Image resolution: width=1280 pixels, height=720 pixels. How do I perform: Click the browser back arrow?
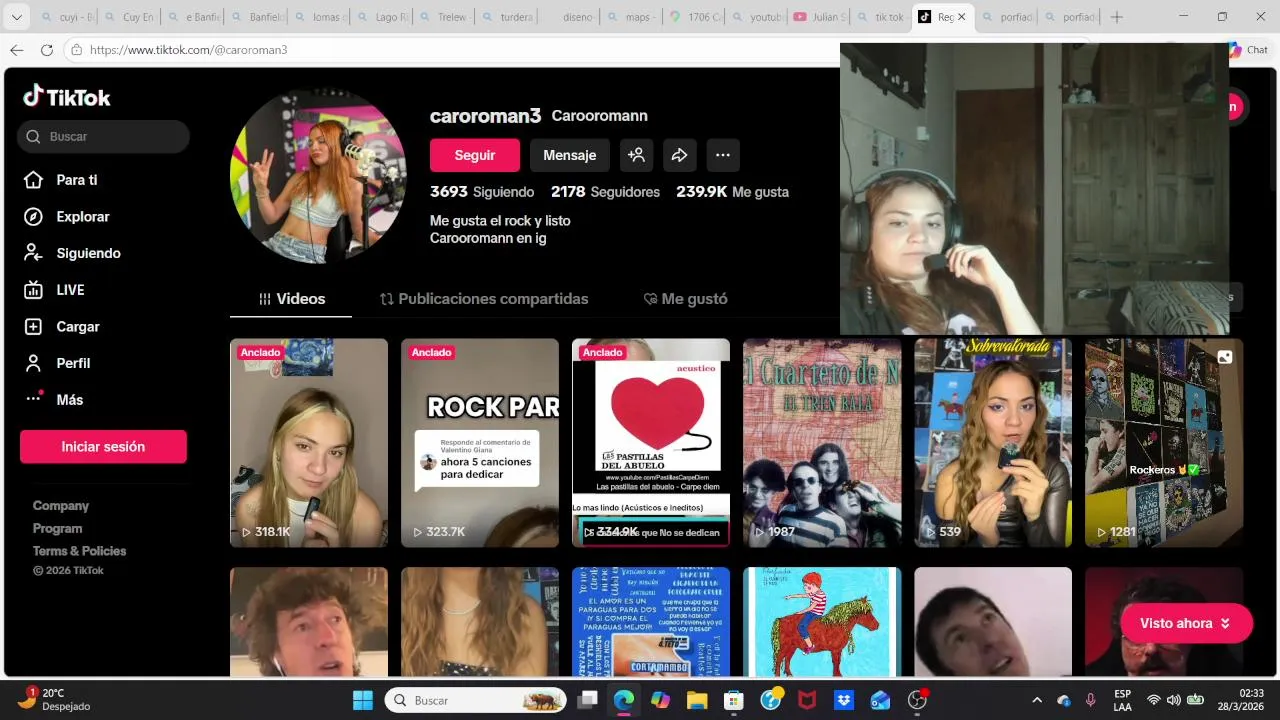[x=17, y=50]
